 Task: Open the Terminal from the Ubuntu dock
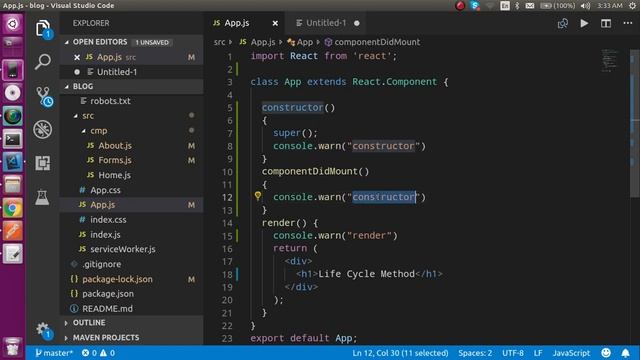[13, 140]
